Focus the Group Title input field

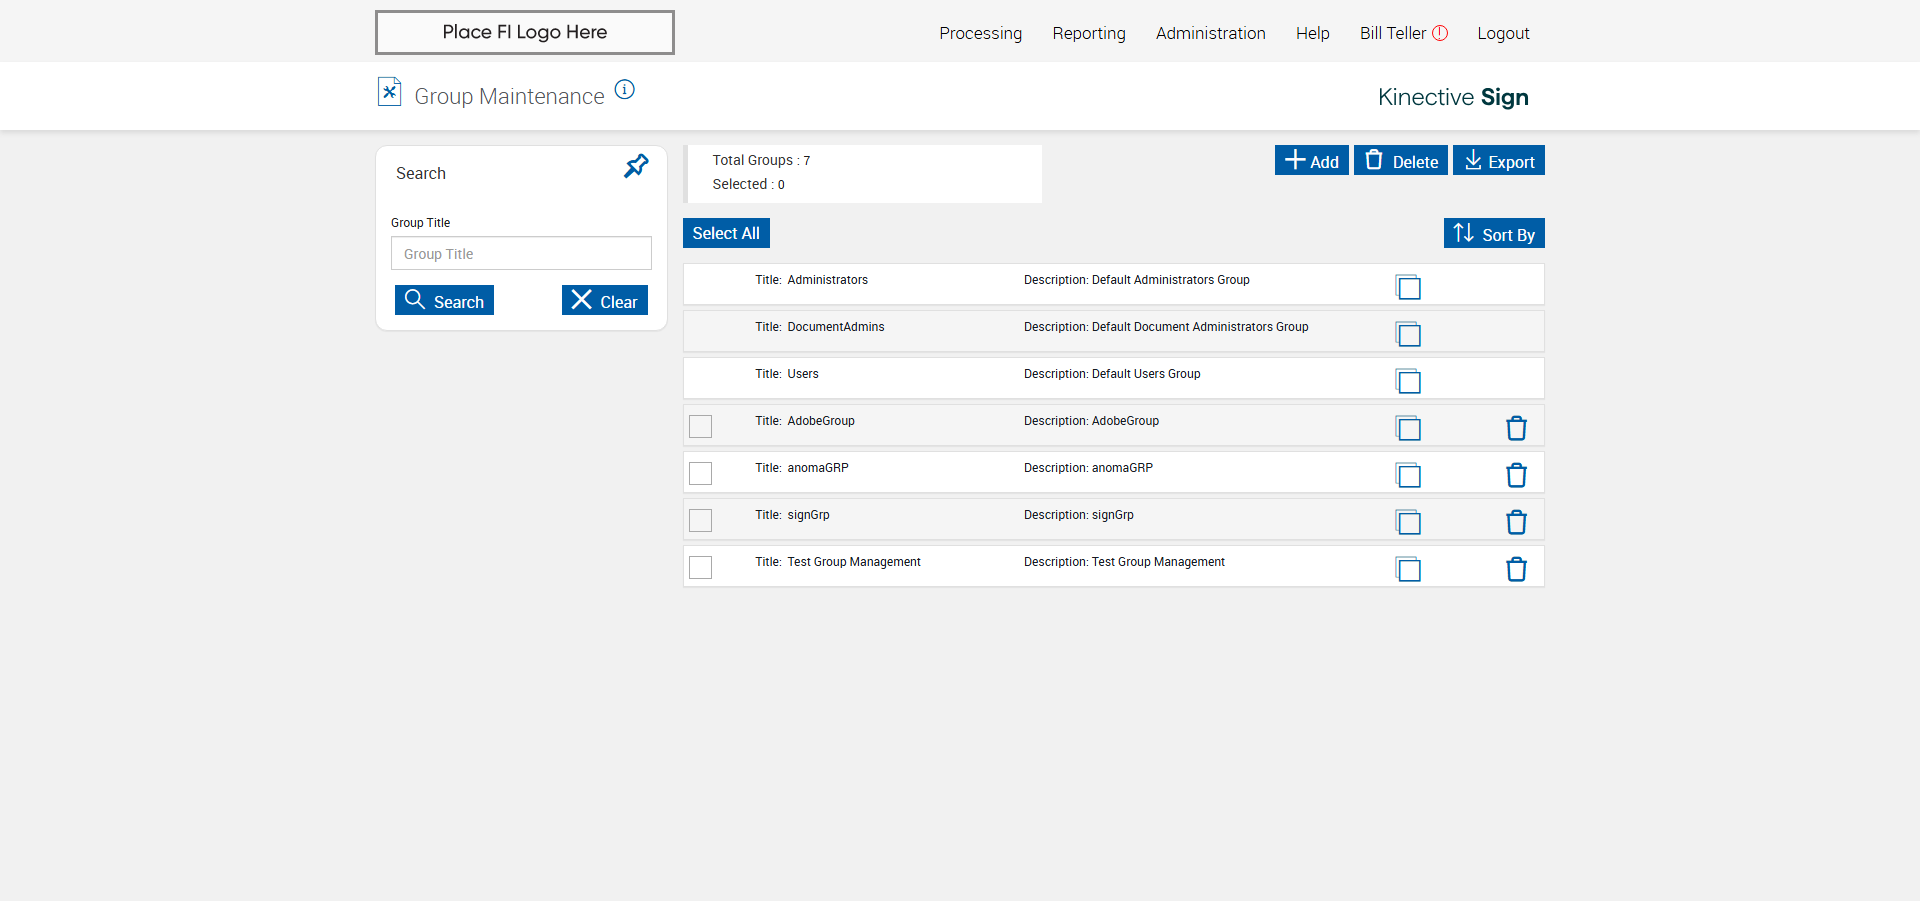tap(521, 254)
